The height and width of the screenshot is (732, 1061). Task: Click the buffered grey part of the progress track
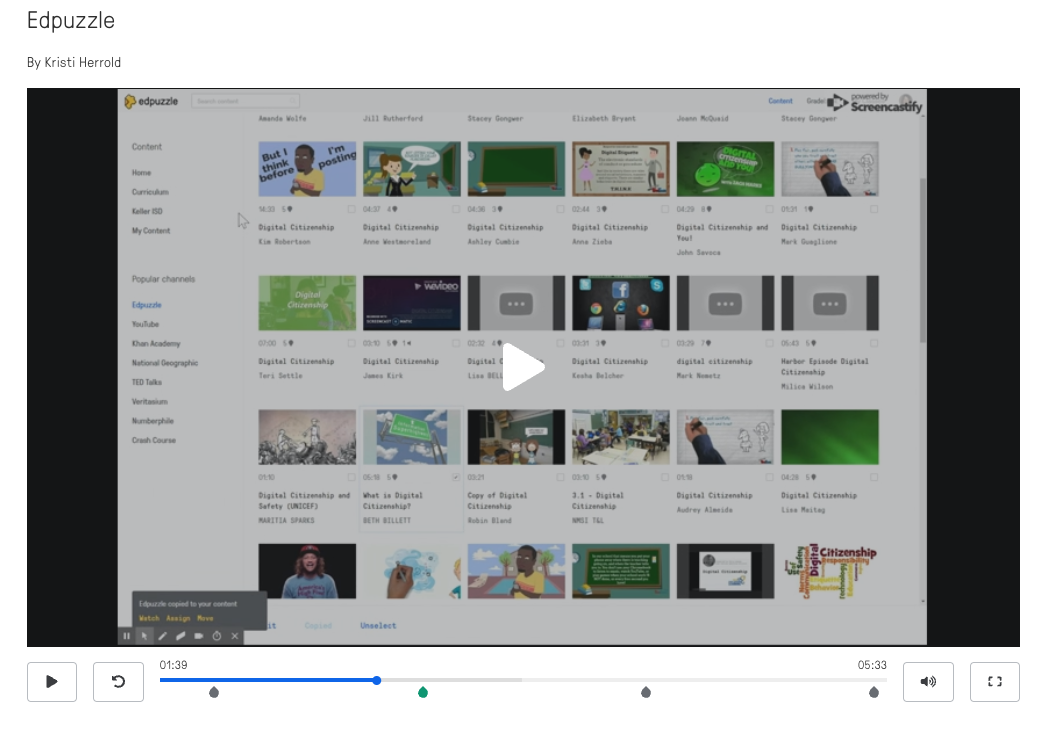[x=451, y=680]
